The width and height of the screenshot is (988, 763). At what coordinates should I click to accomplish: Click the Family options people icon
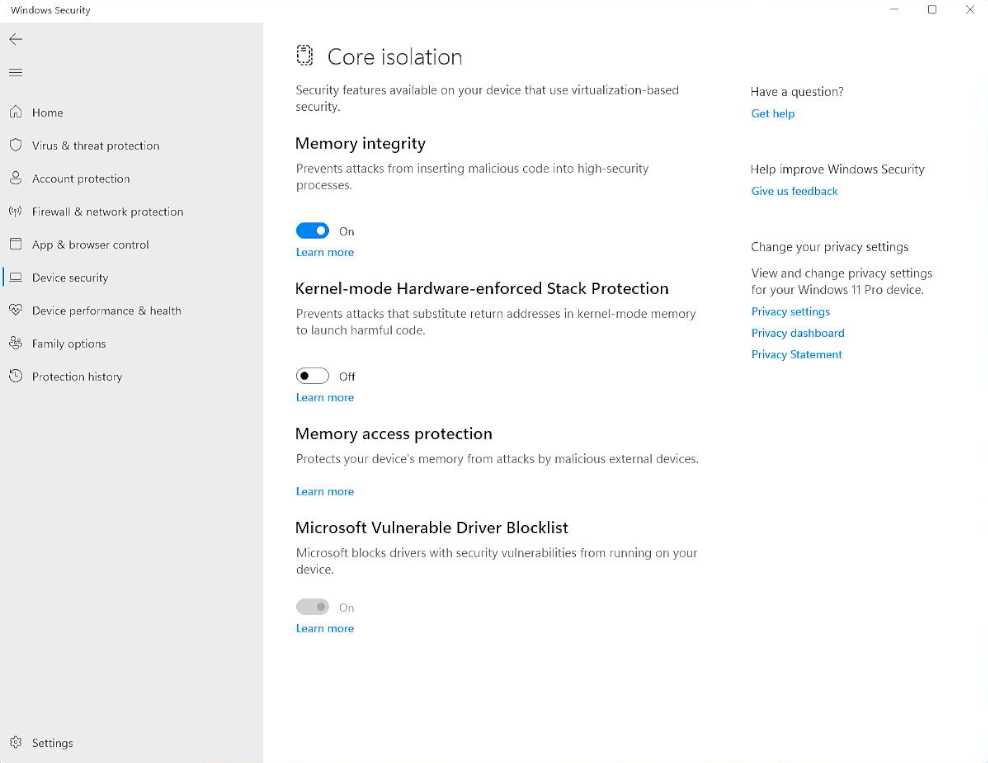16,343
